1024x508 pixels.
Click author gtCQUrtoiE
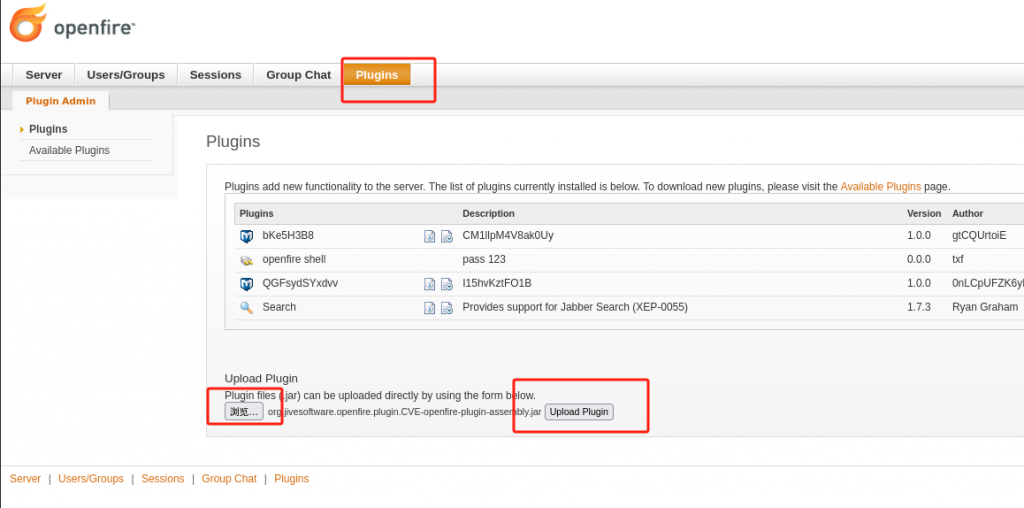coord(979,236)
